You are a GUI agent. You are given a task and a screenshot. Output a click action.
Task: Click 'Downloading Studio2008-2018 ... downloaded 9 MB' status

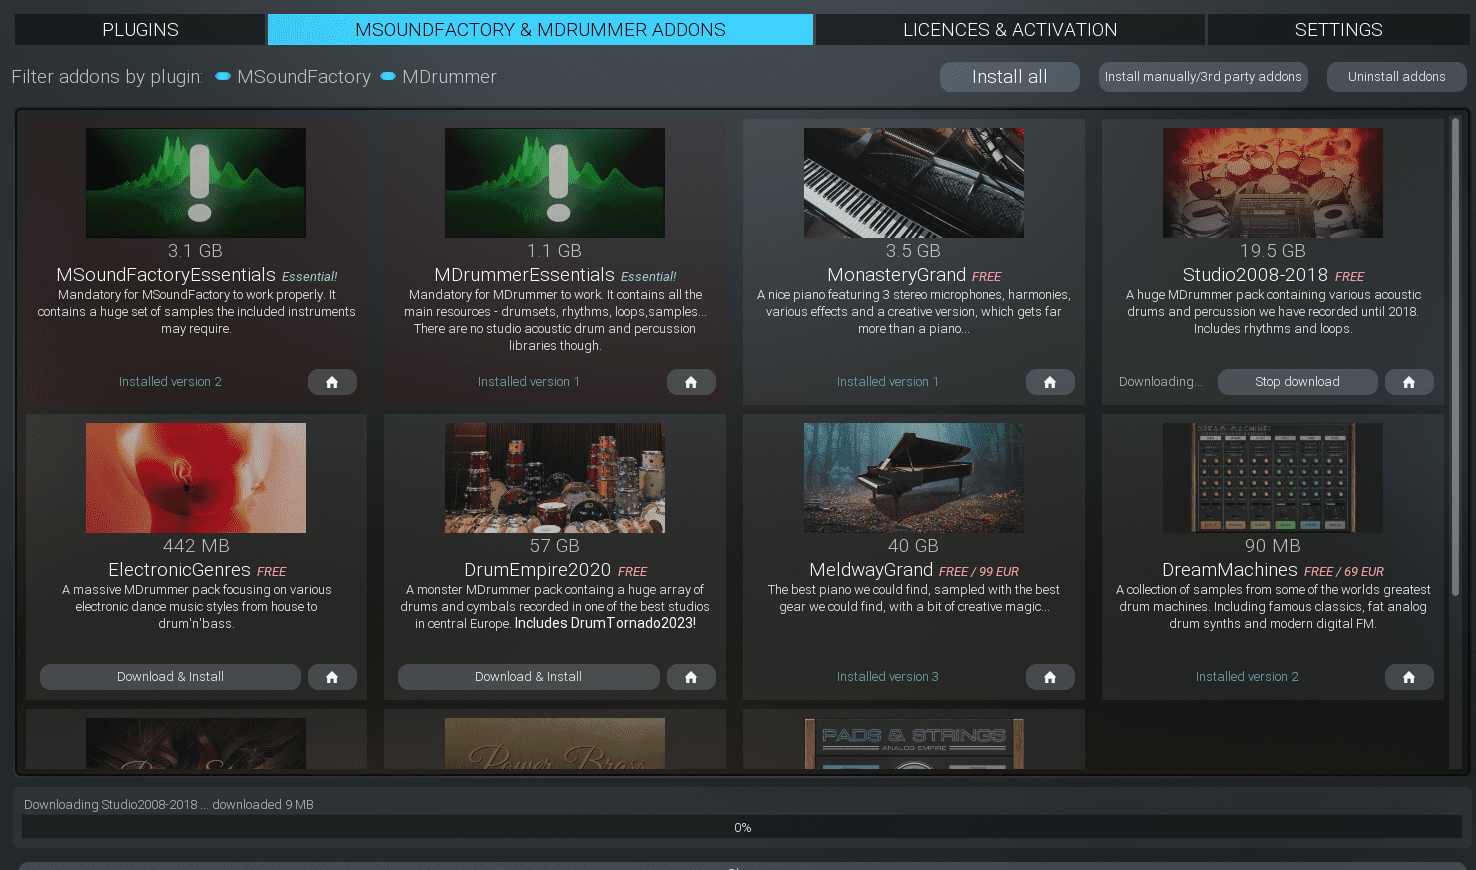pos(169,805)
